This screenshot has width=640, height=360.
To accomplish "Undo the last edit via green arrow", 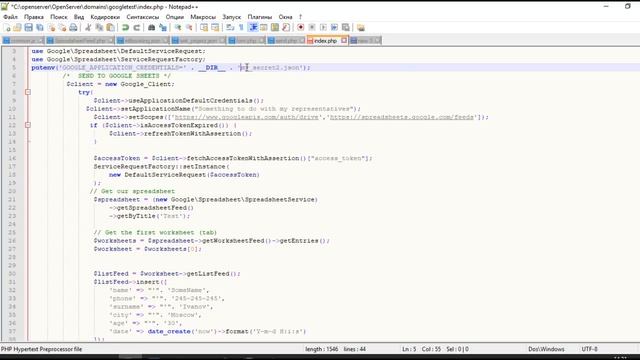I will [x=126, y=28].
